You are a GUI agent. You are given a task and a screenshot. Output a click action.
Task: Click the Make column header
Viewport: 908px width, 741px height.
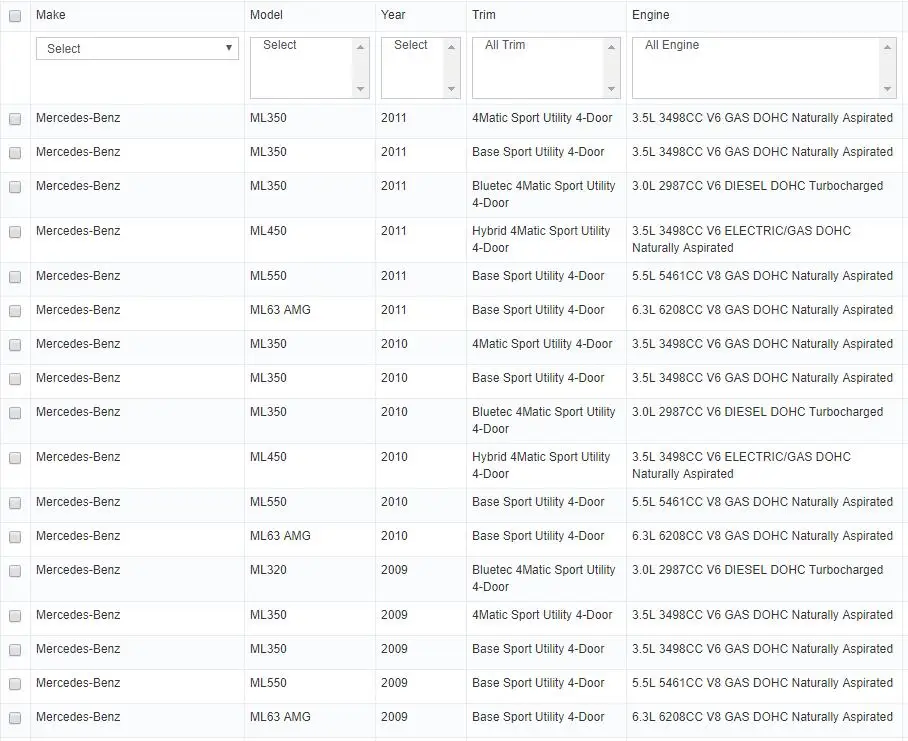tap(50, 15)
